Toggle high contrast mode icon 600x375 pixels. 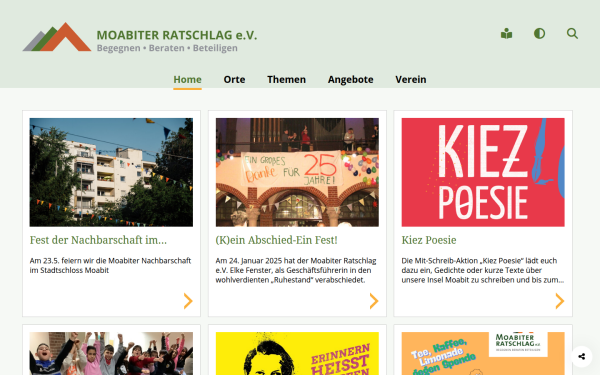point(539,34)
